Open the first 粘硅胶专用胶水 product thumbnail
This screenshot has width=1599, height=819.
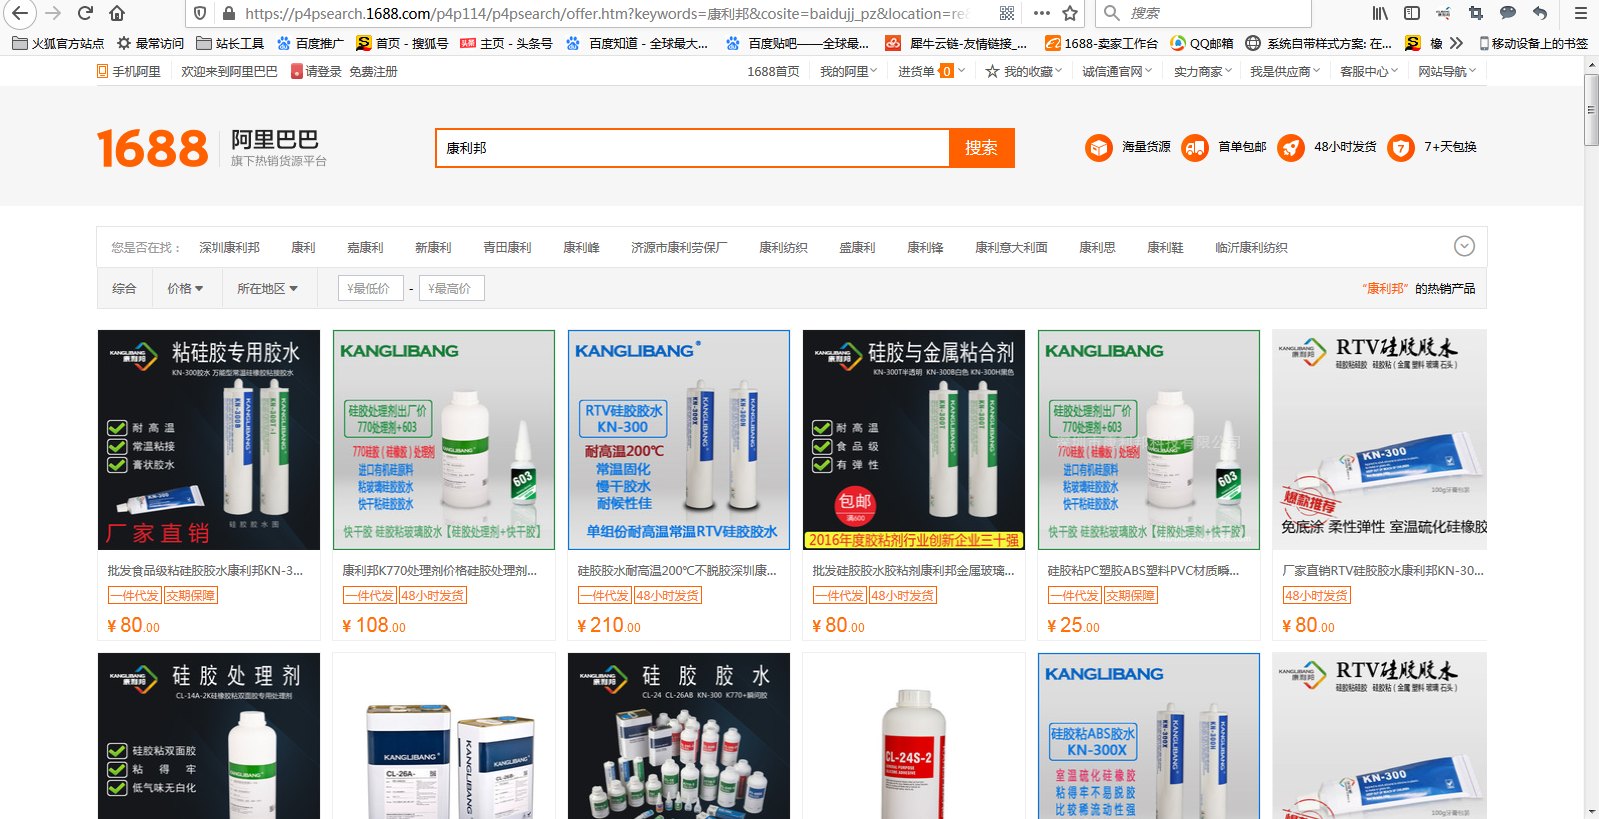(209, 440)
